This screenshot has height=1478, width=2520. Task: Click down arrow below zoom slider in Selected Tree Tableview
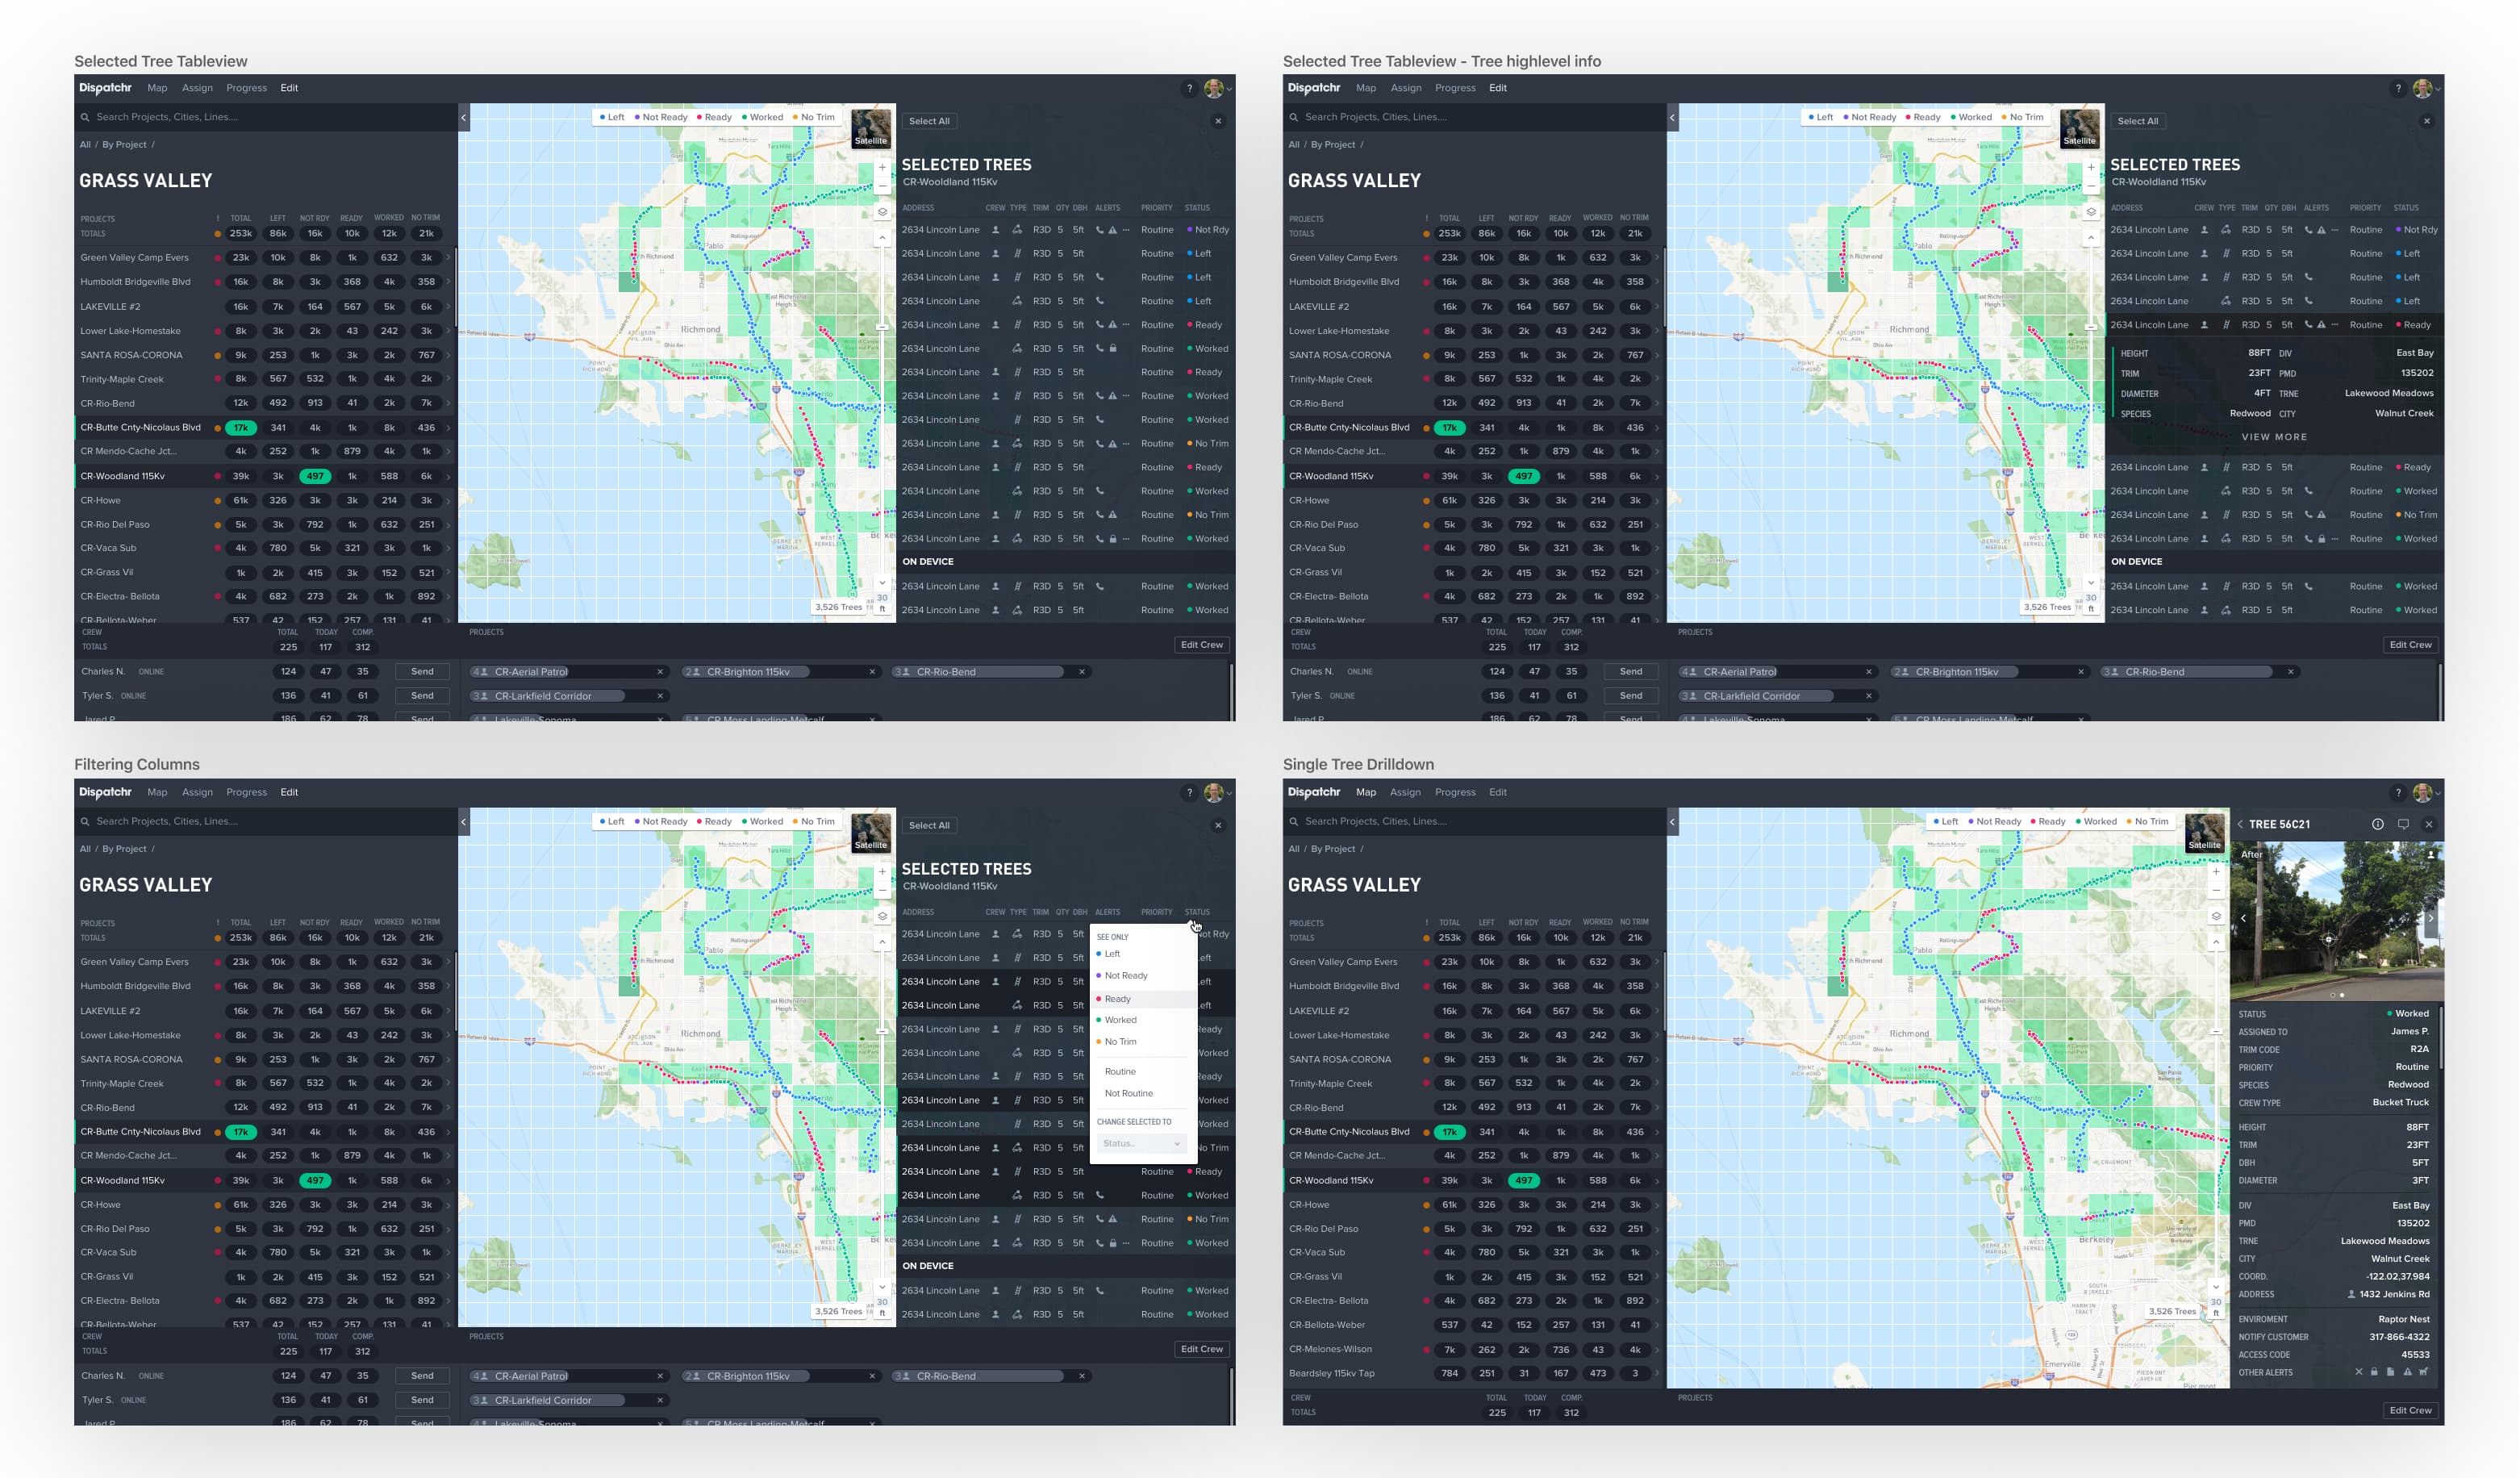coord(882,582)
